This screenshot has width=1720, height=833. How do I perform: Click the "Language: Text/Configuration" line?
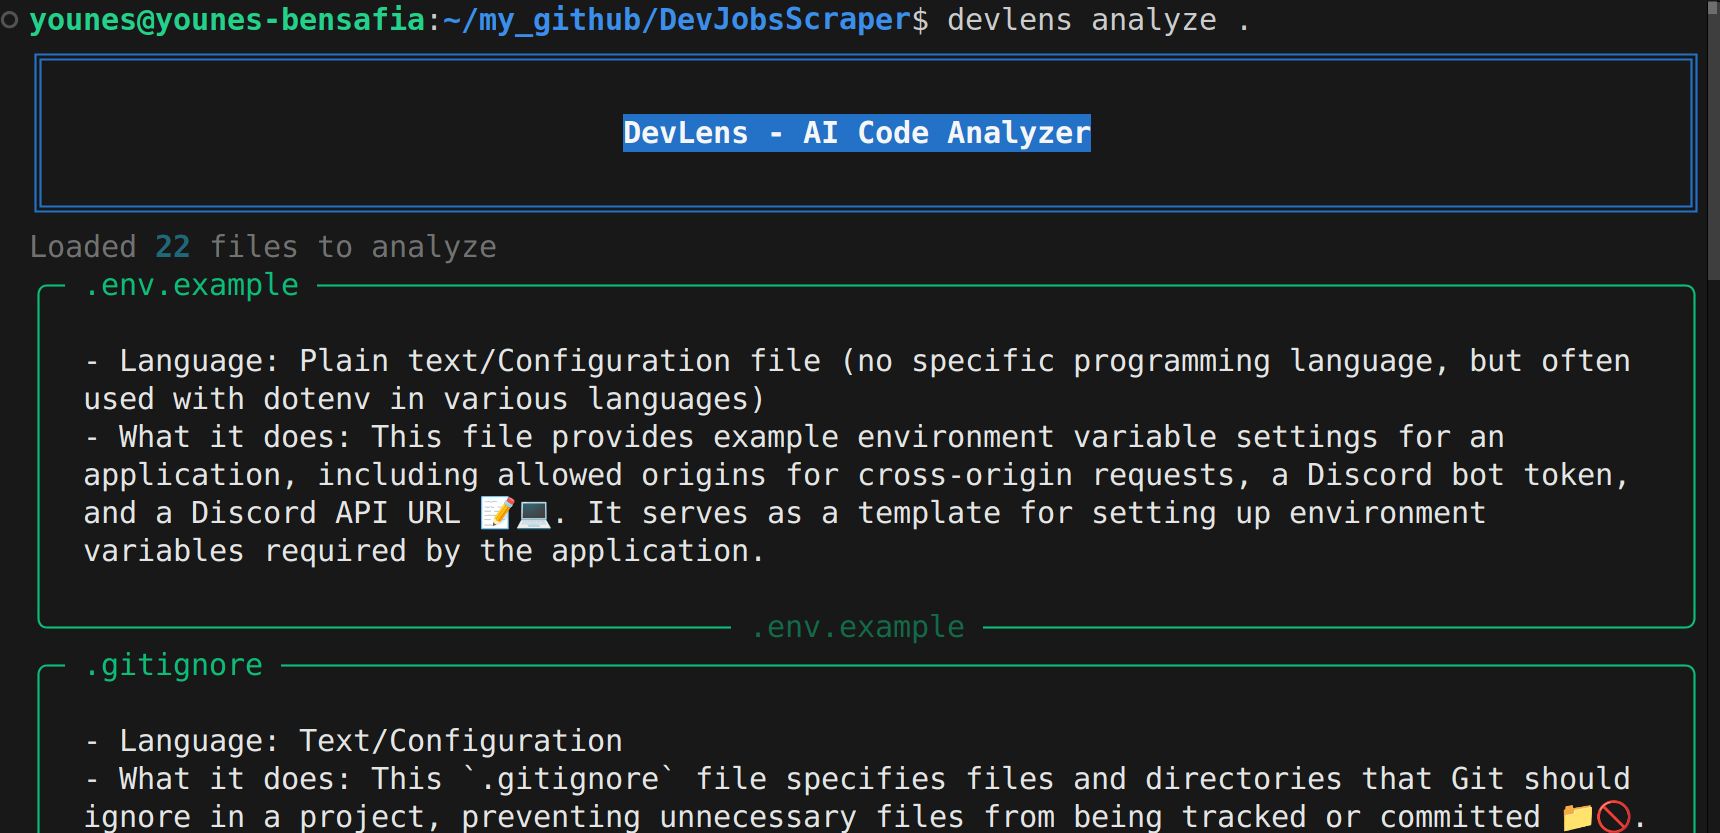pyautogui.click(x=370, y=741)
